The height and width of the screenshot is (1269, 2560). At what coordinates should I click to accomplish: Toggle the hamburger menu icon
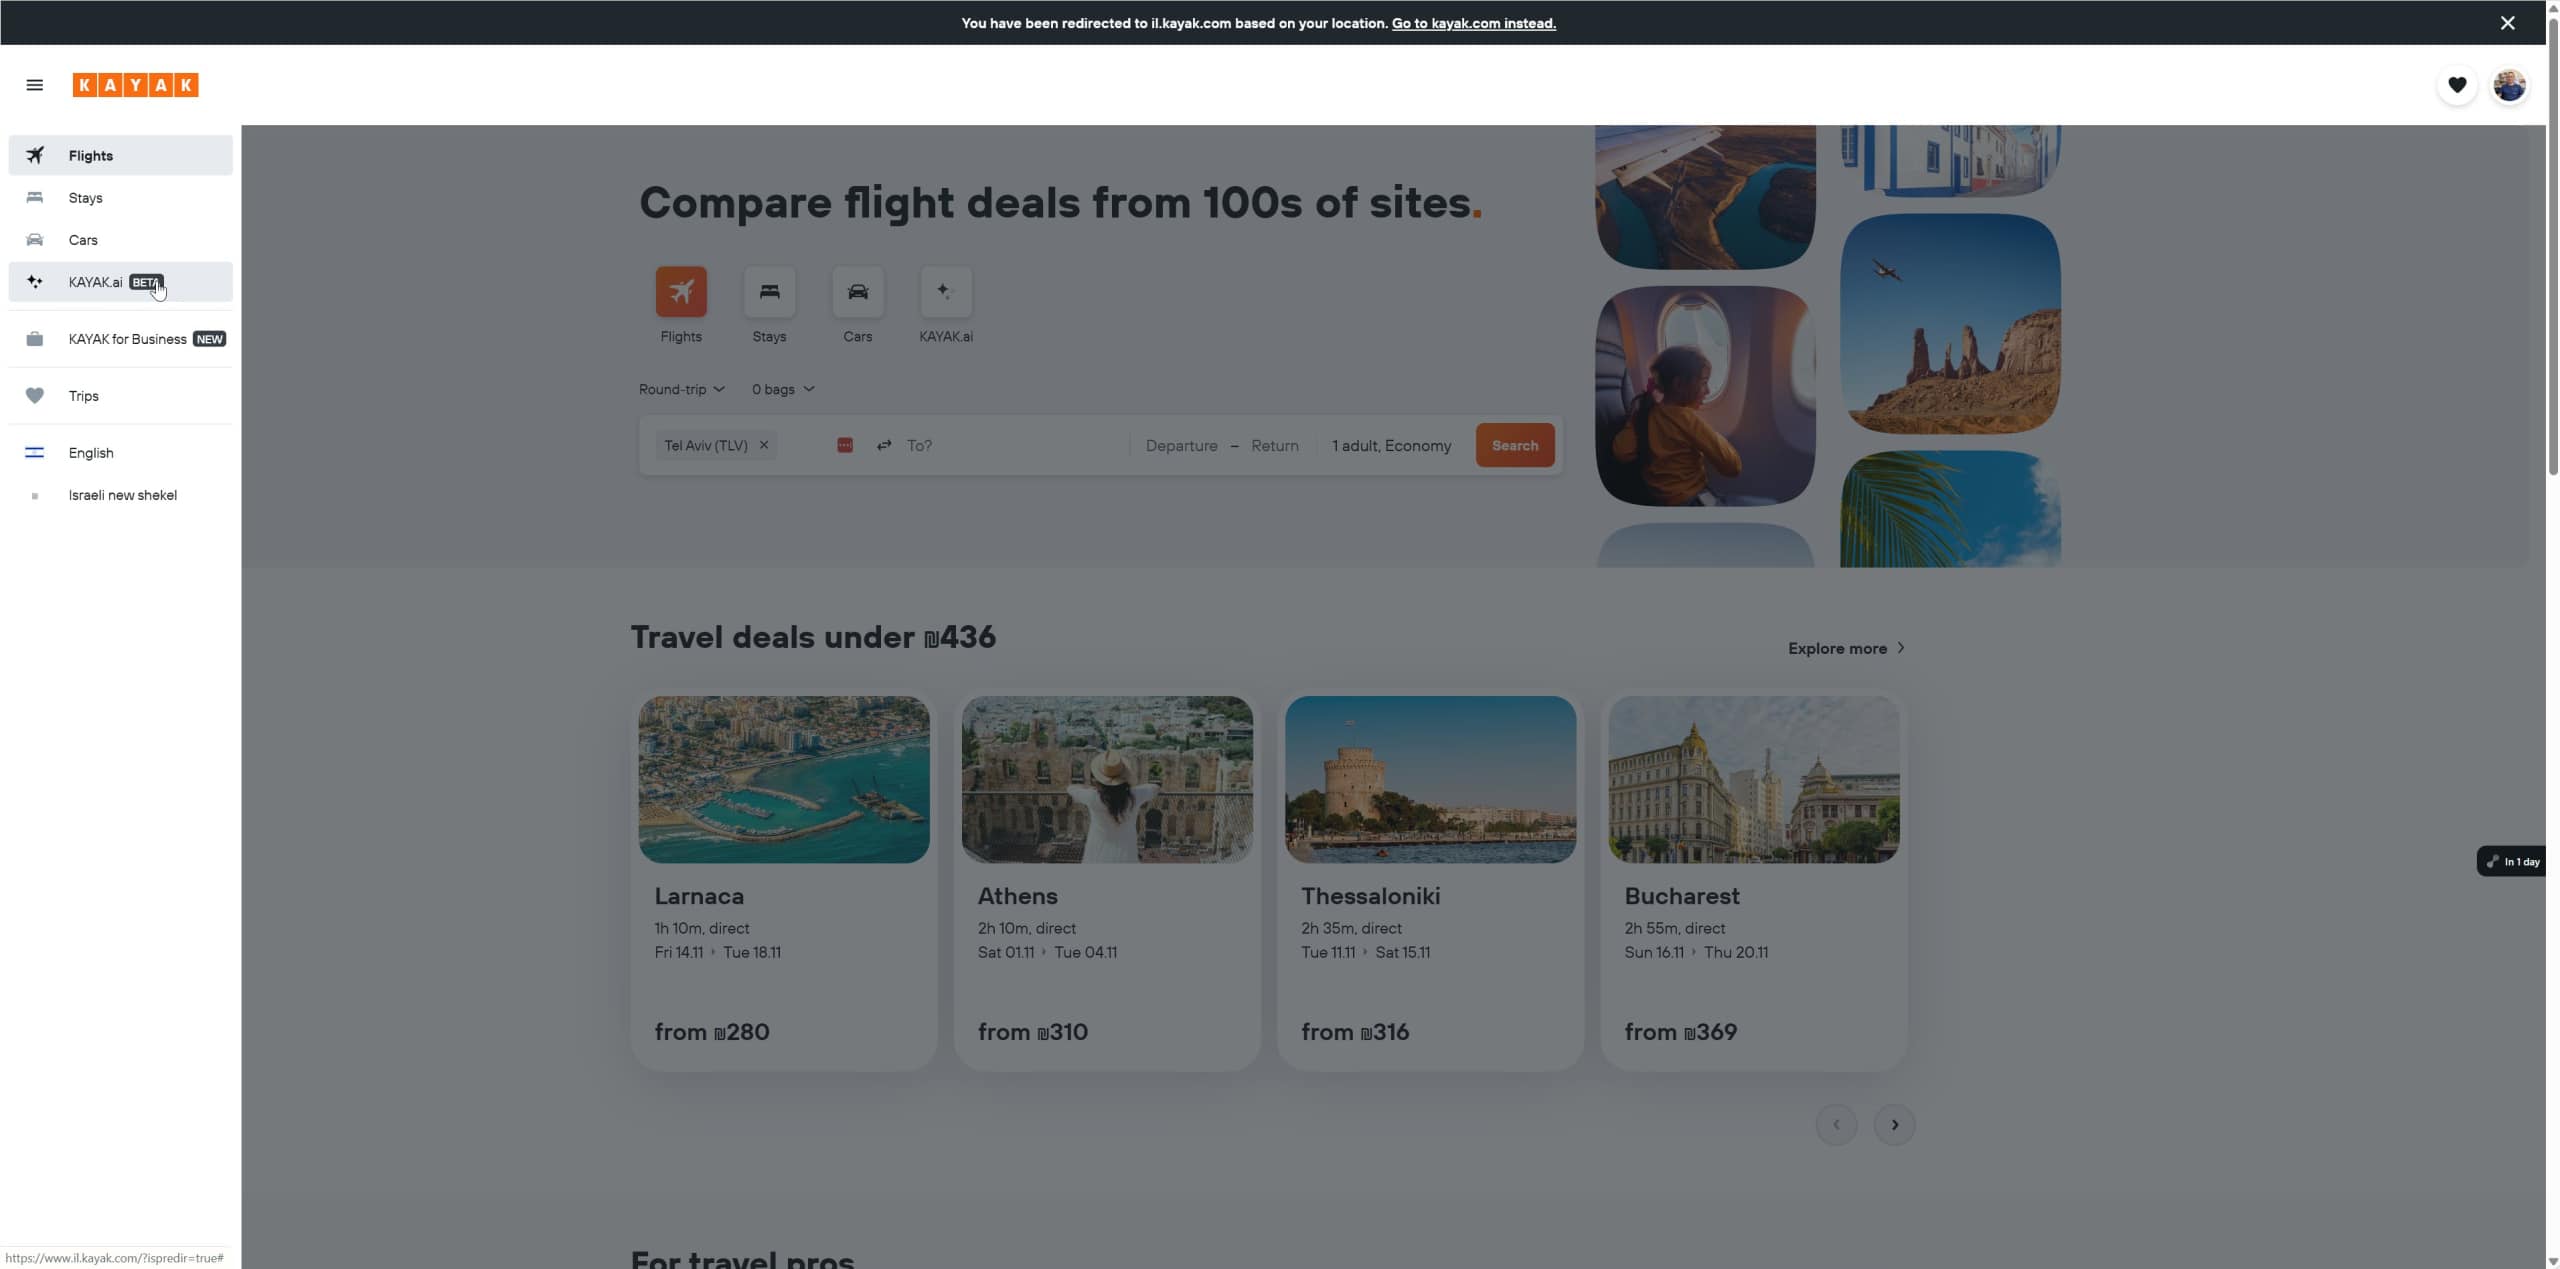point(34,85)
